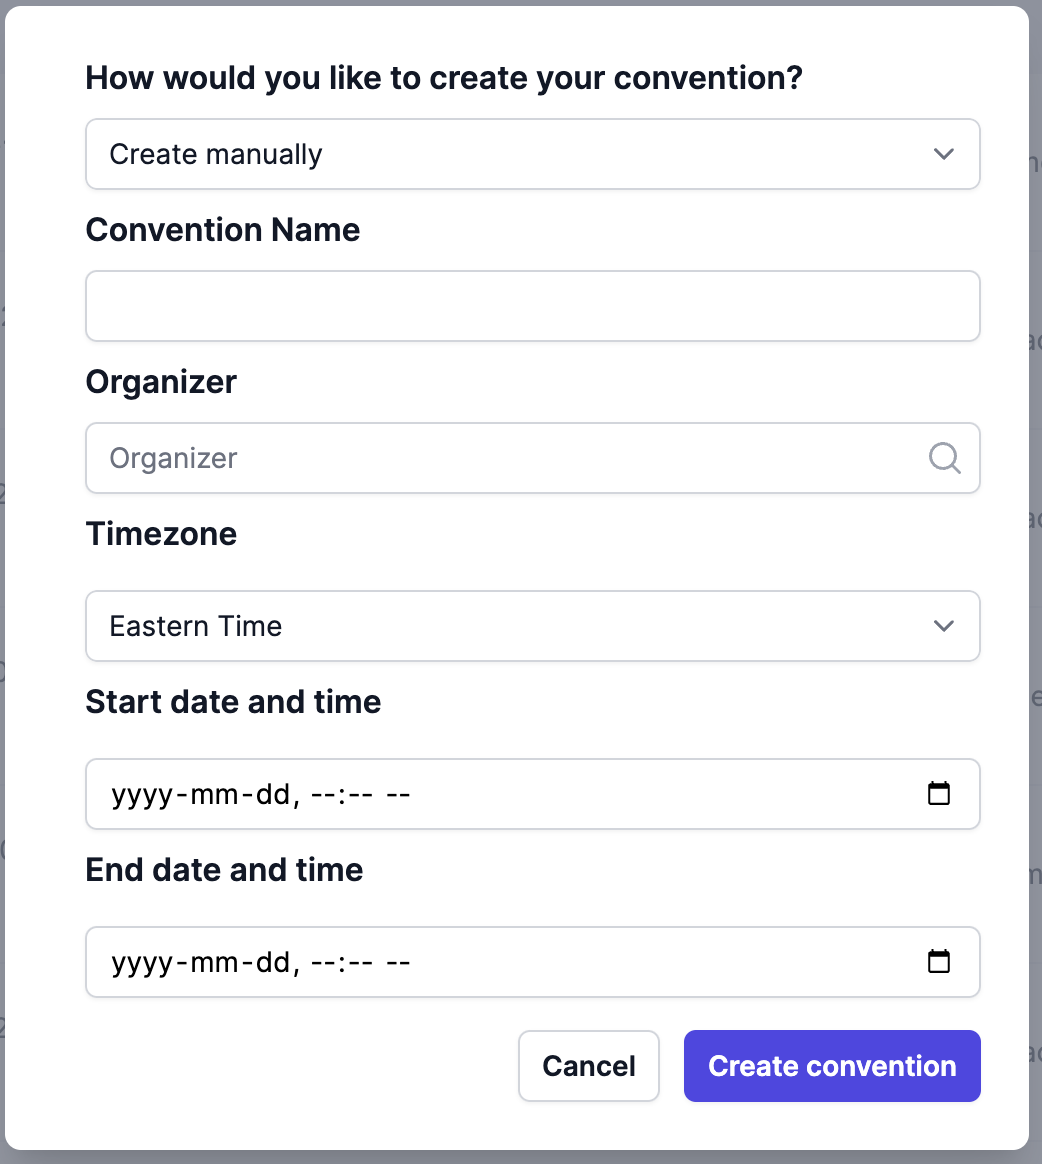Open the Start date calendar picker icon
This screenshot has height=1164, width=1042.
938,794
